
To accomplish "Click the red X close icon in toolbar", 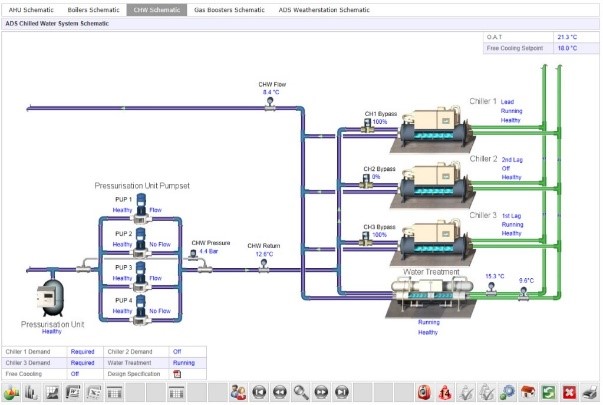I will 570,392.
